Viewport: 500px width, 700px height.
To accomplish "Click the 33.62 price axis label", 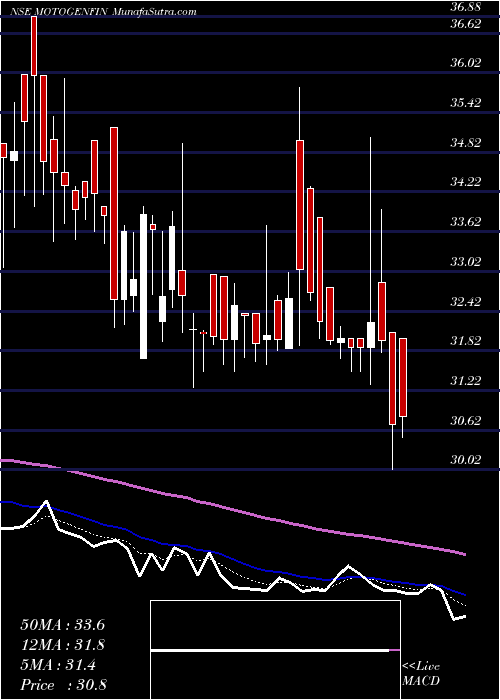I will (465, 221).
